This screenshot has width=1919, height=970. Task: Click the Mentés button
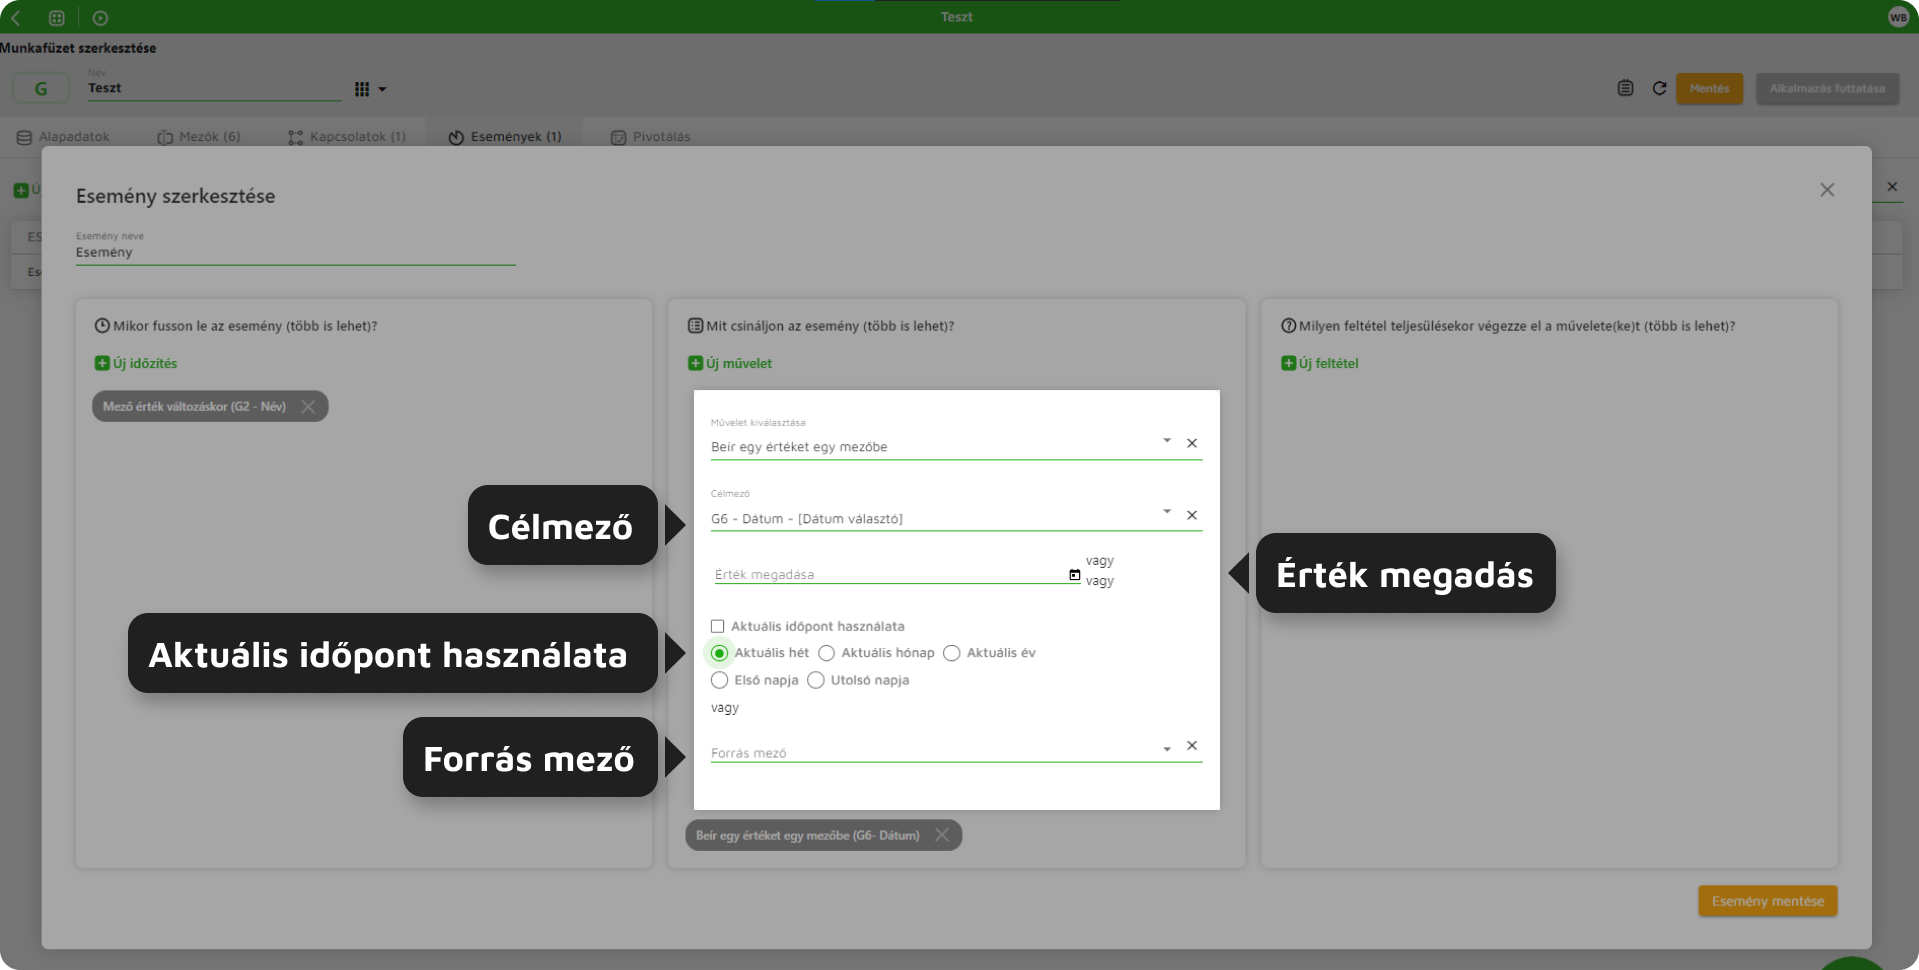click(x=1709, y=88)
